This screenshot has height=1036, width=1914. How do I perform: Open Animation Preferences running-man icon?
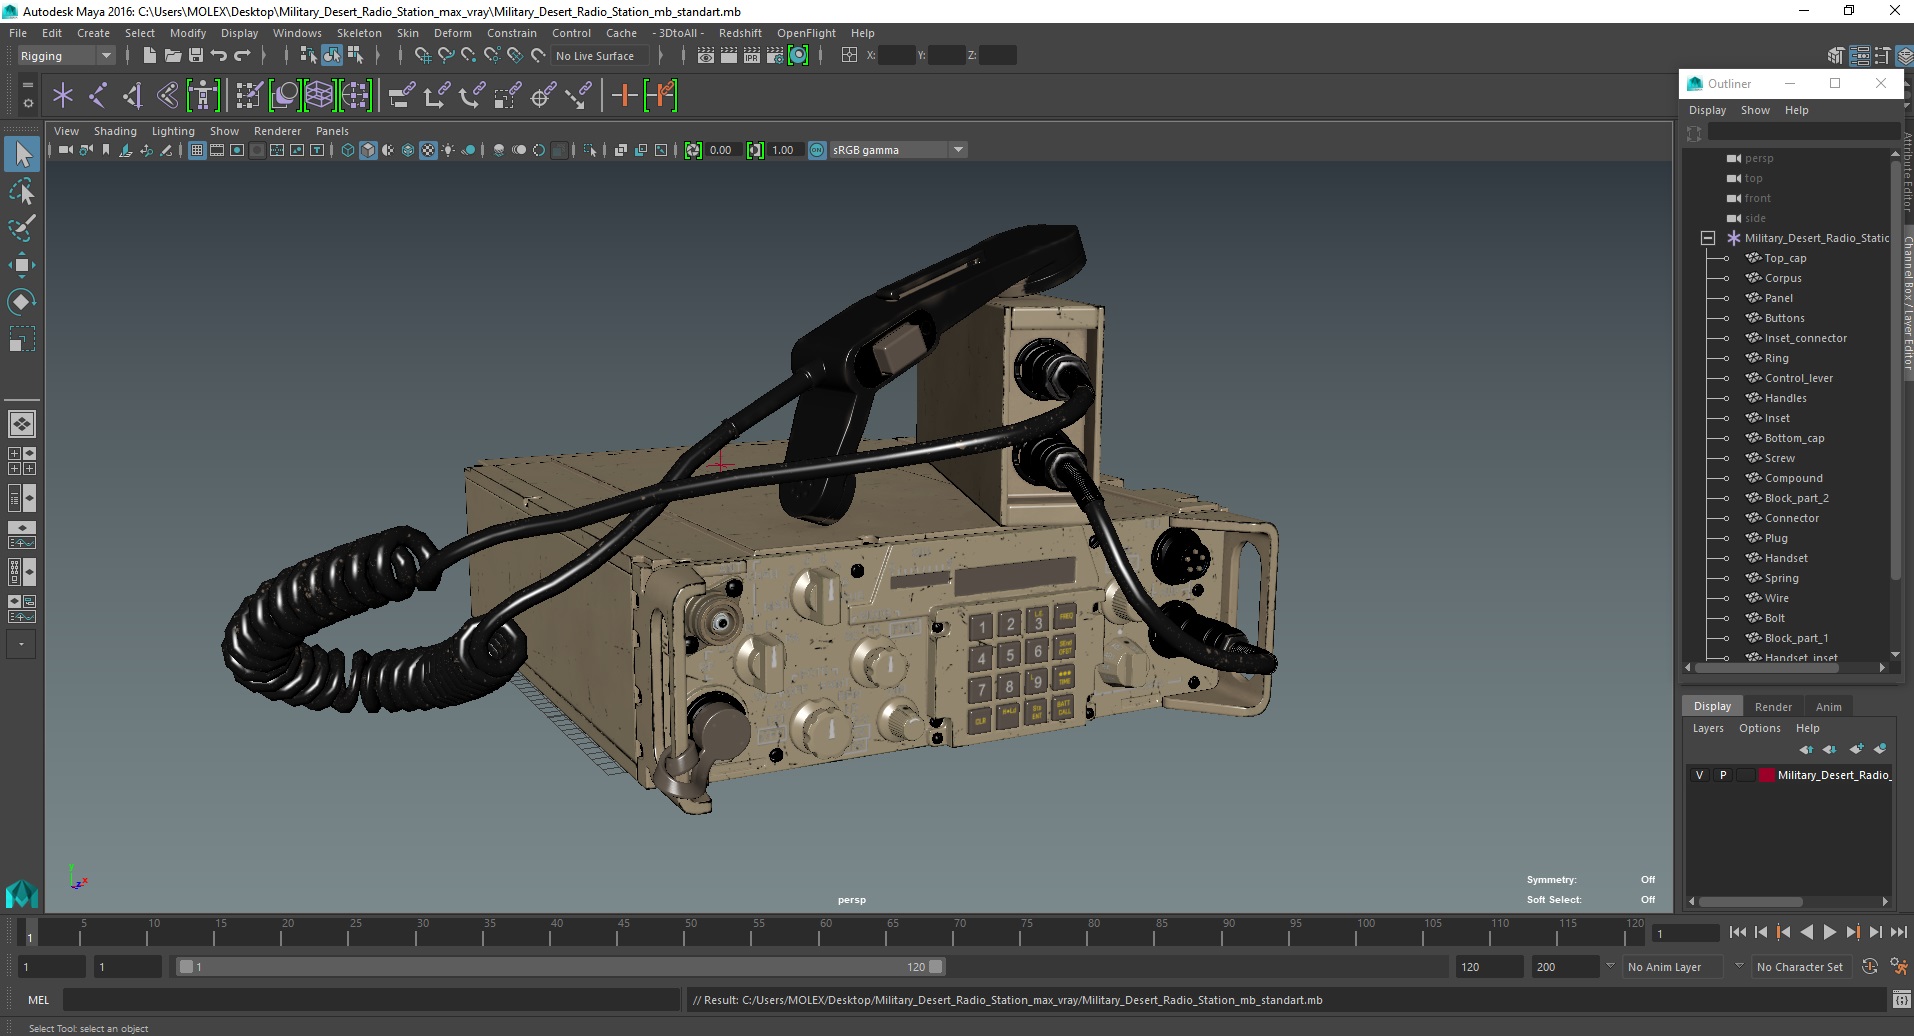tap(1898, 967)
